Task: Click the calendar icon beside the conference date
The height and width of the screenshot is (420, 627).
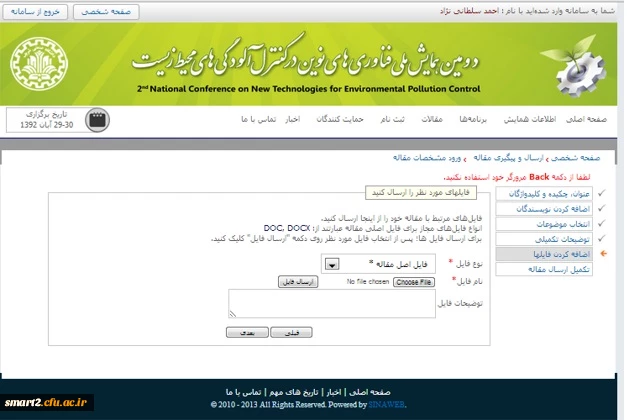Action: pyautogui.click(x=96, y=120)
